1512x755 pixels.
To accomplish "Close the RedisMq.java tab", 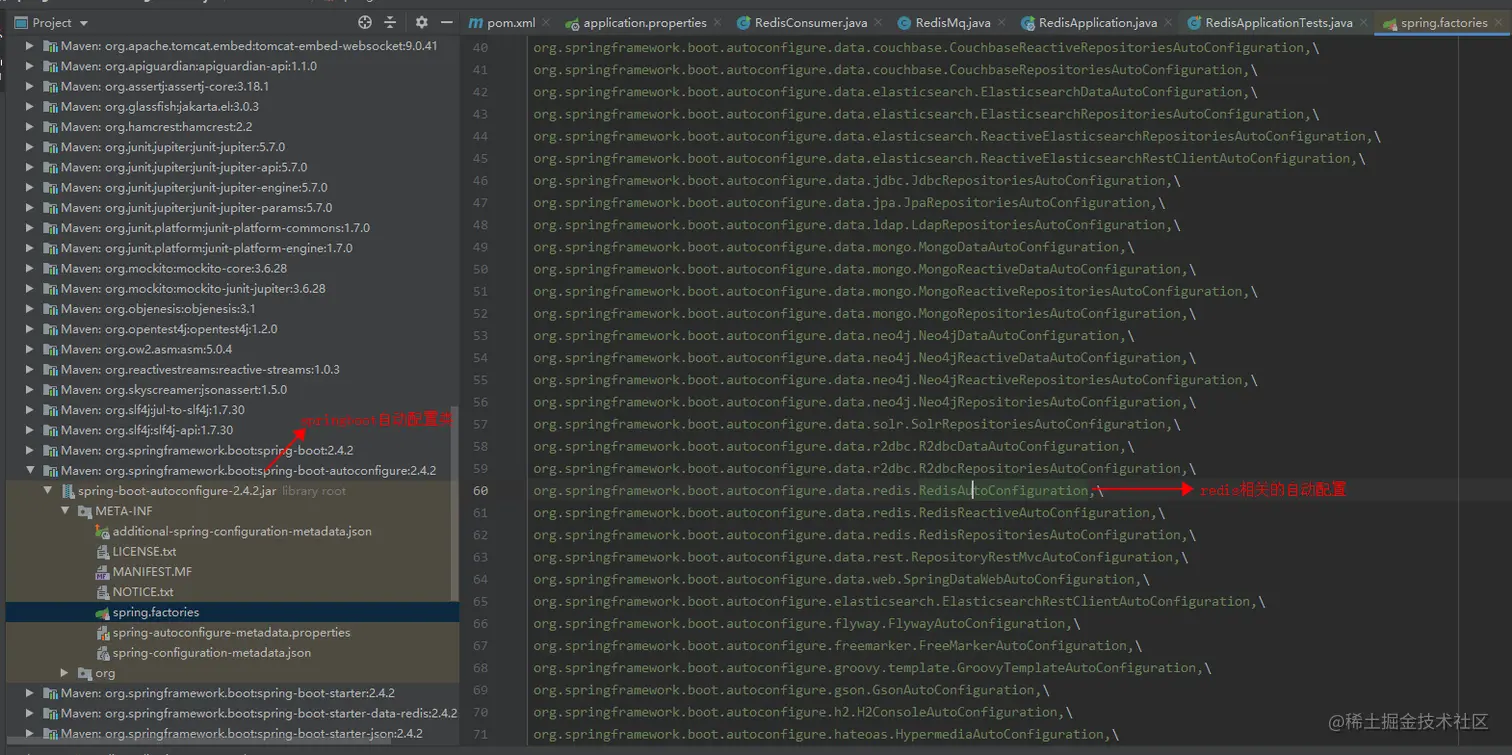I will tap(1002, 23).
